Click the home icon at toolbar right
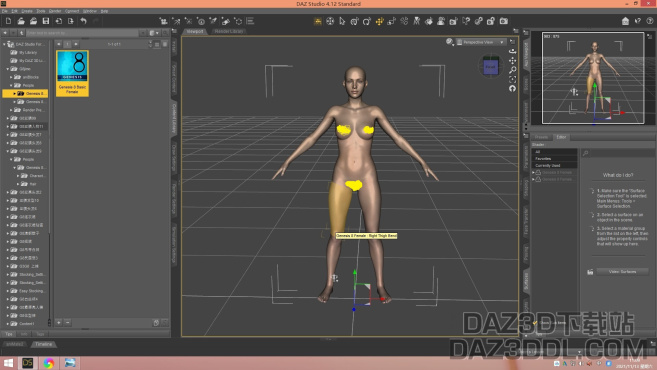This screenshot has width=657, height=370. [625, 21]
